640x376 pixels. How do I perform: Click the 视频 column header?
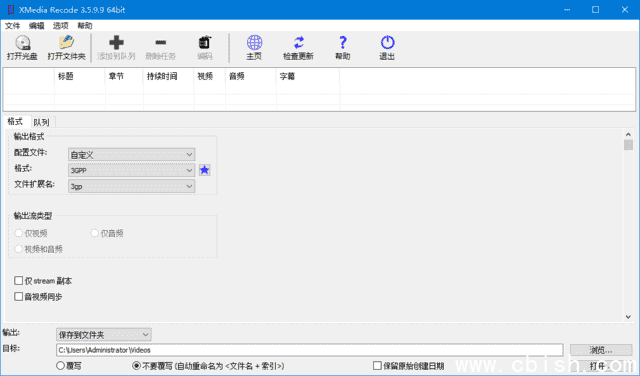click(210, 76)
